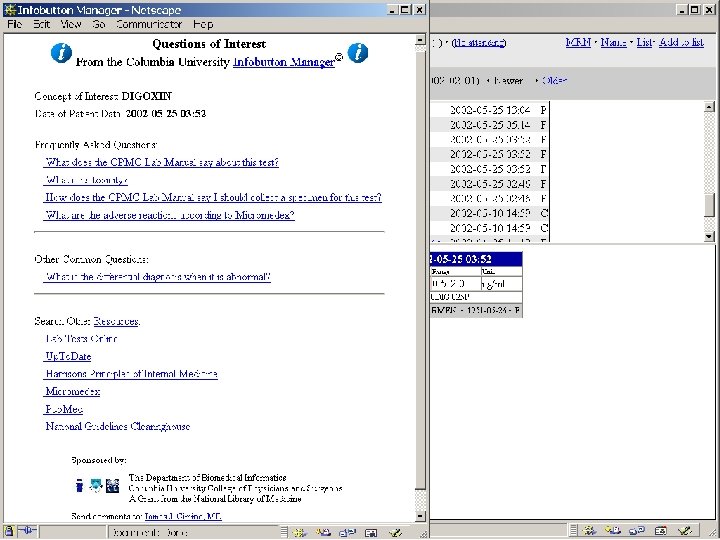Screen dimensions: 720x540
Task: Click results list scrollbar up arrow in right window
Action: tap(709, 107)
